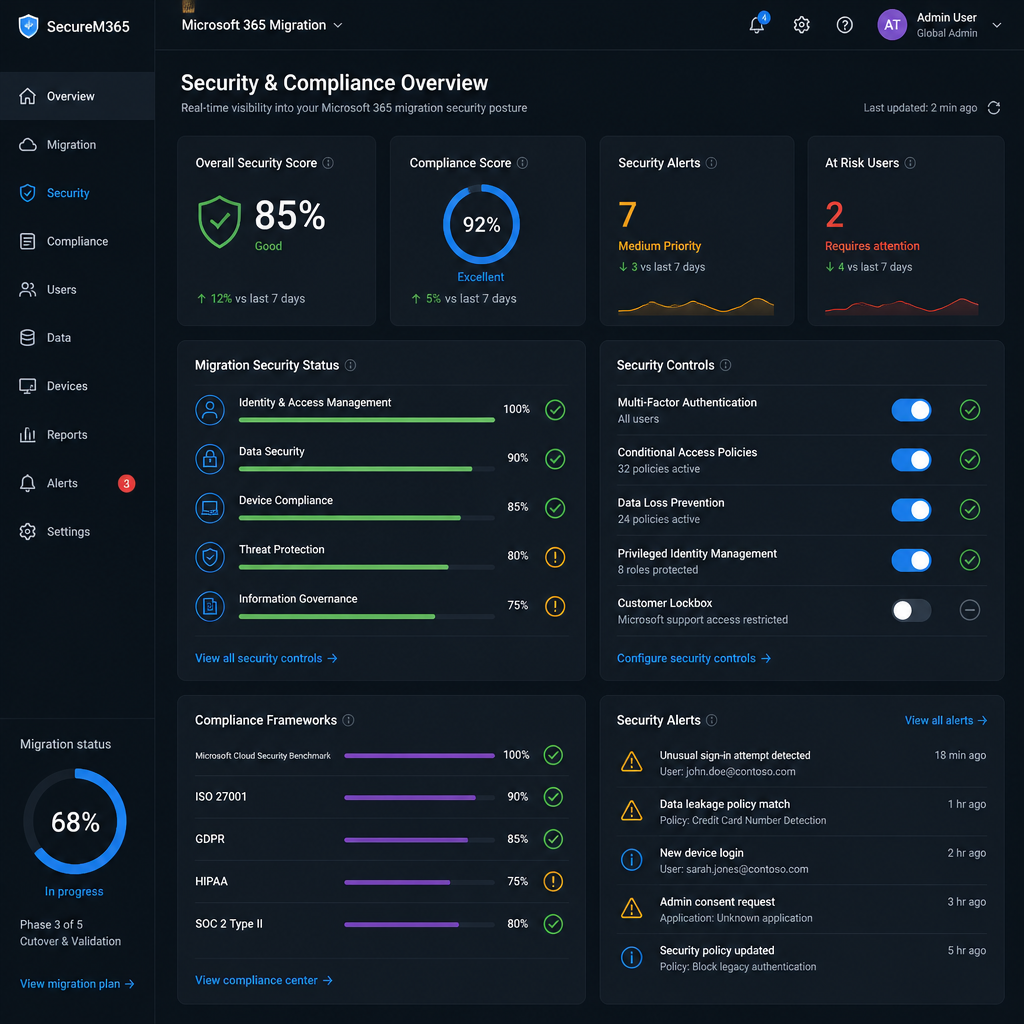The height and width of the screenshot is (1024, 1024).
Task: Toggle Conditional Access Policies switch
Action: click(x=911, y=460)
